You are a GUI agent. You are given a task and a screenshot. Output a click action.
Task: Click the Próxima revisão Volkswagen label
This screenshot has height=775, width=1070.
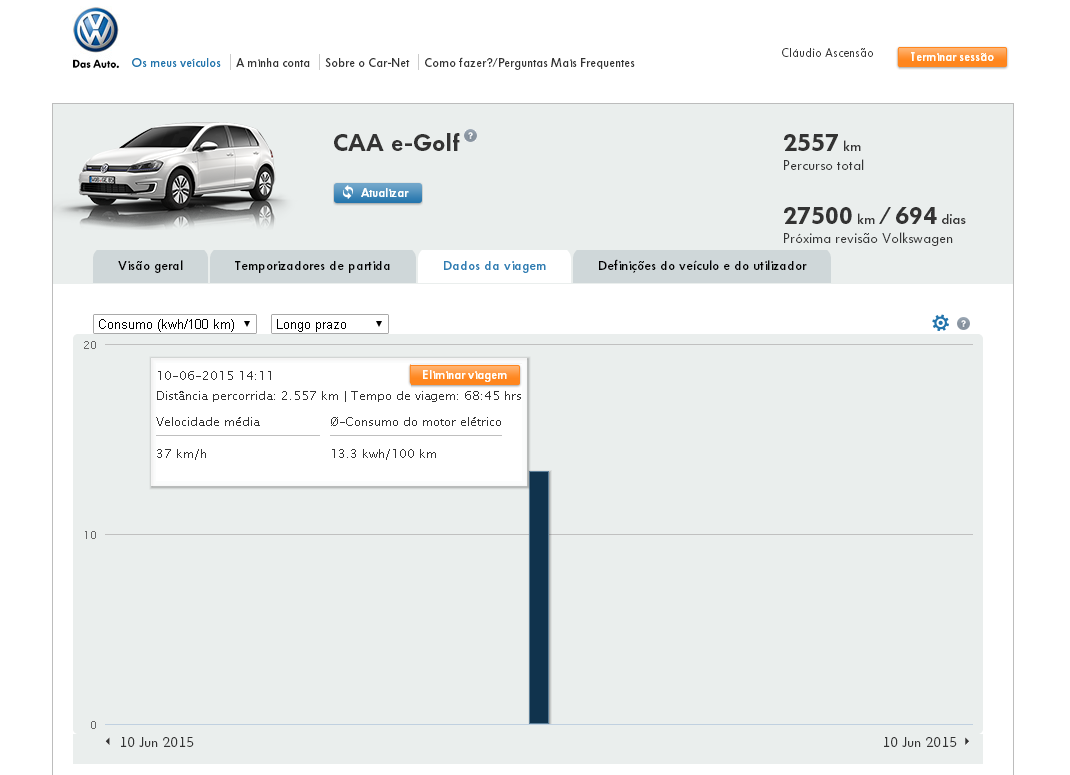(x=867, y=239)
